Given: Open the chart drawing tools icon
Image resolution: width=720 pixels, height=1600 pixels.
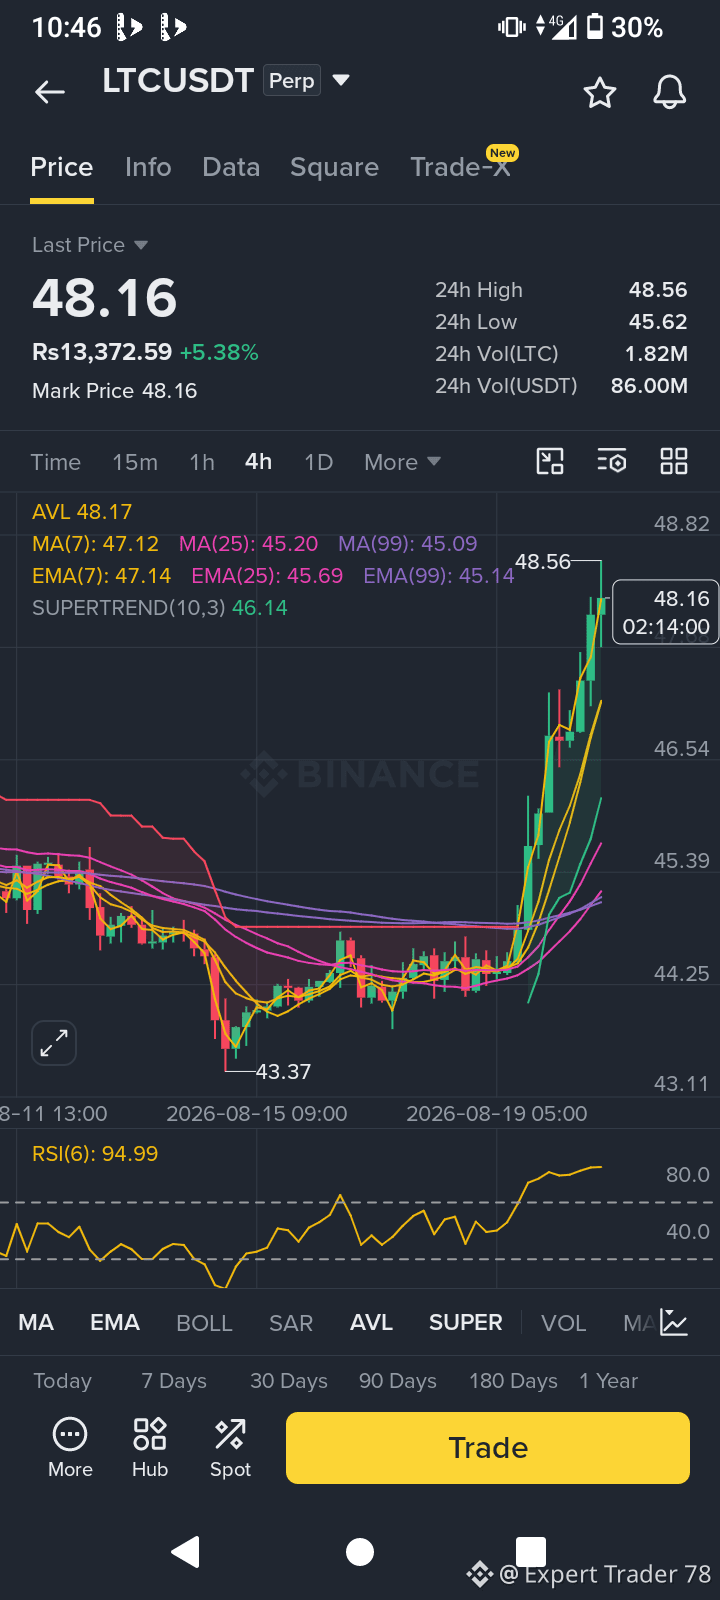Looking at the screenshot, I should [x=550, y=461].
